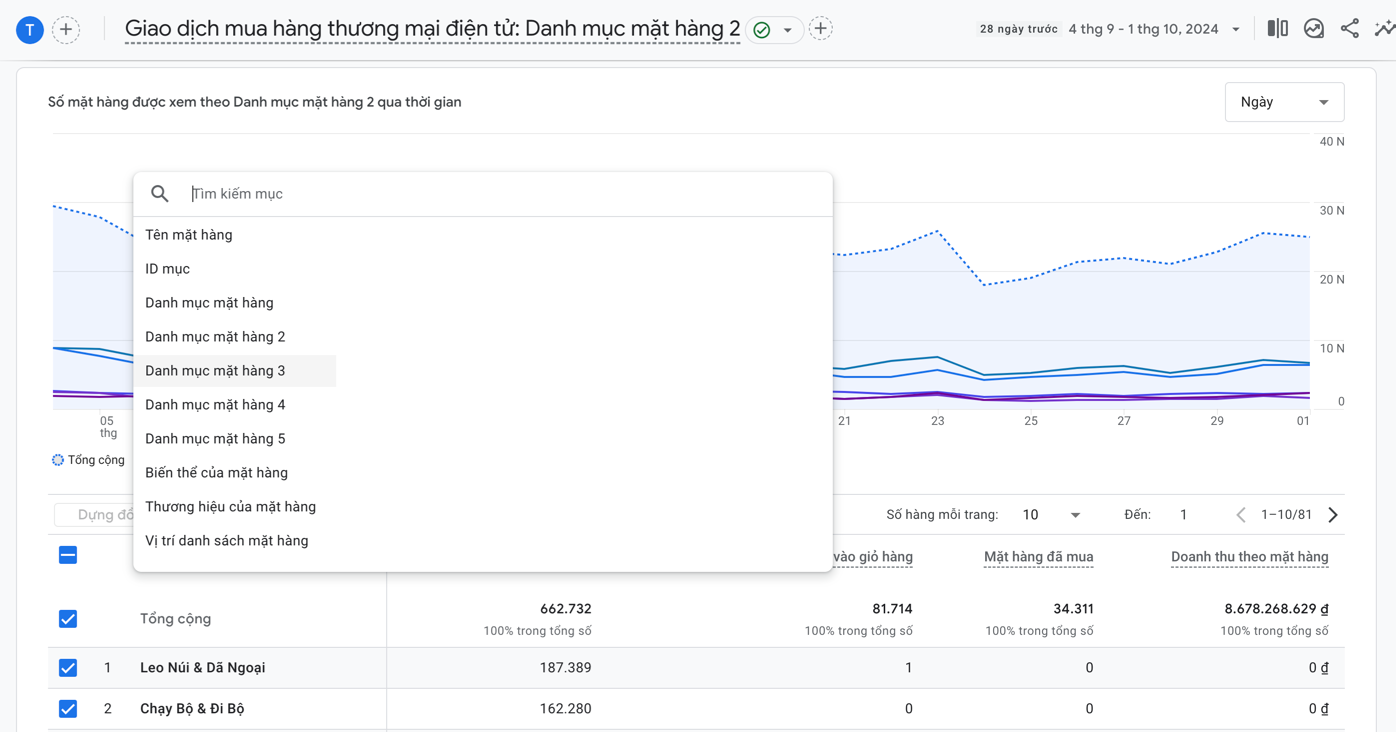Uncheck the Tổng cộng row checkbox

coord(68,619)
